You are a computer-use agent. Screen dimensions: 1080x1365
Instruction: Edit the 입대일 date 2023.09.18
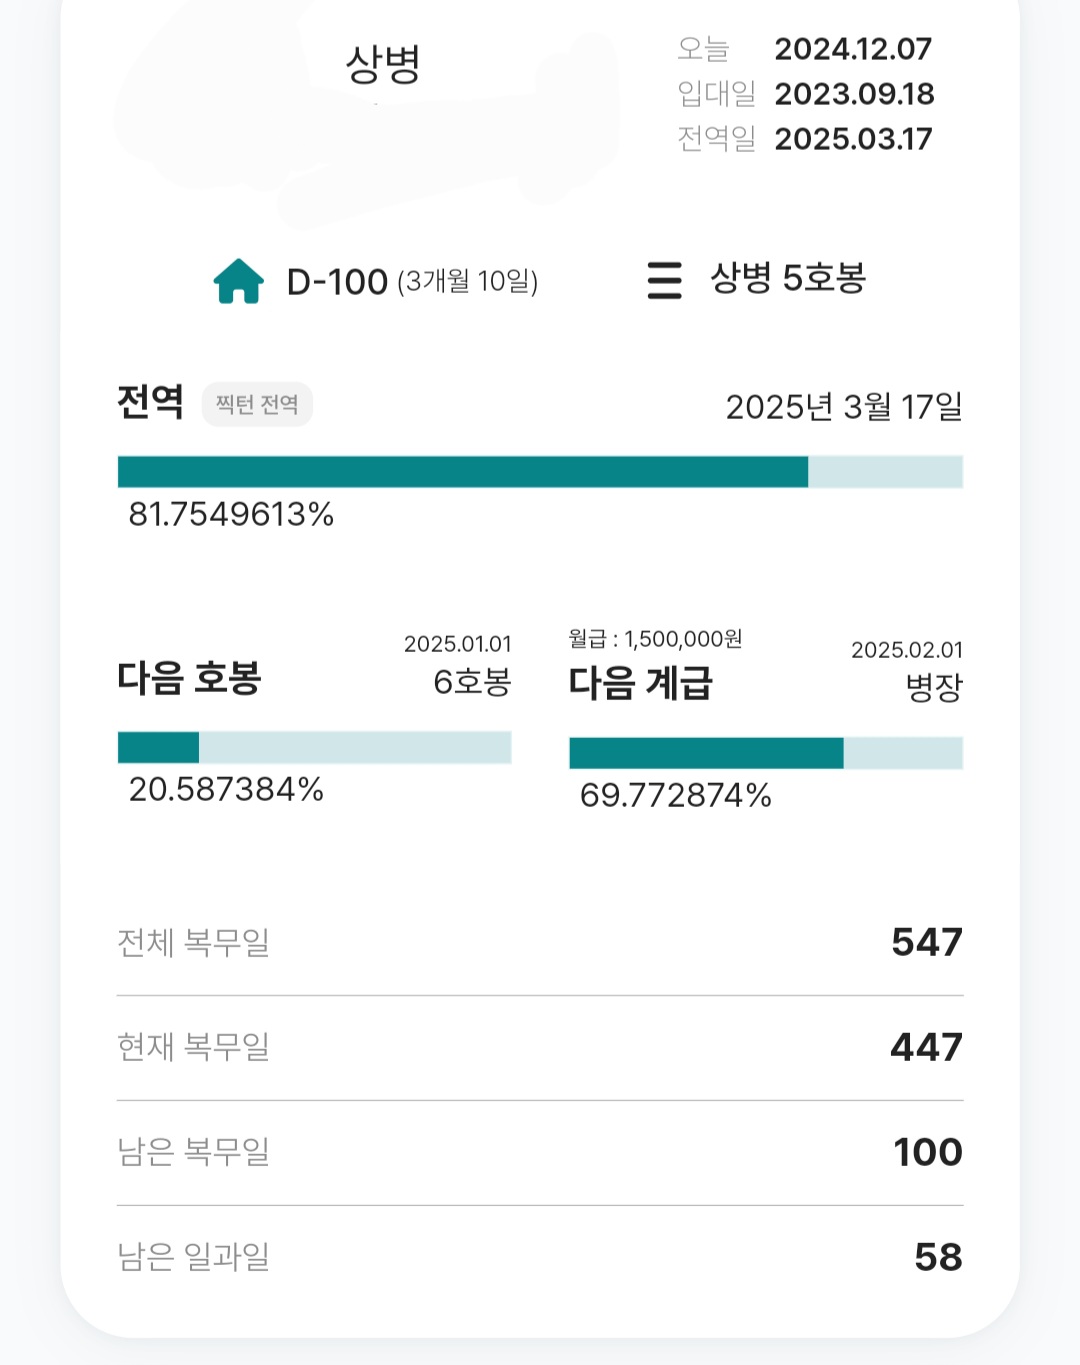[x=854, y=94]
